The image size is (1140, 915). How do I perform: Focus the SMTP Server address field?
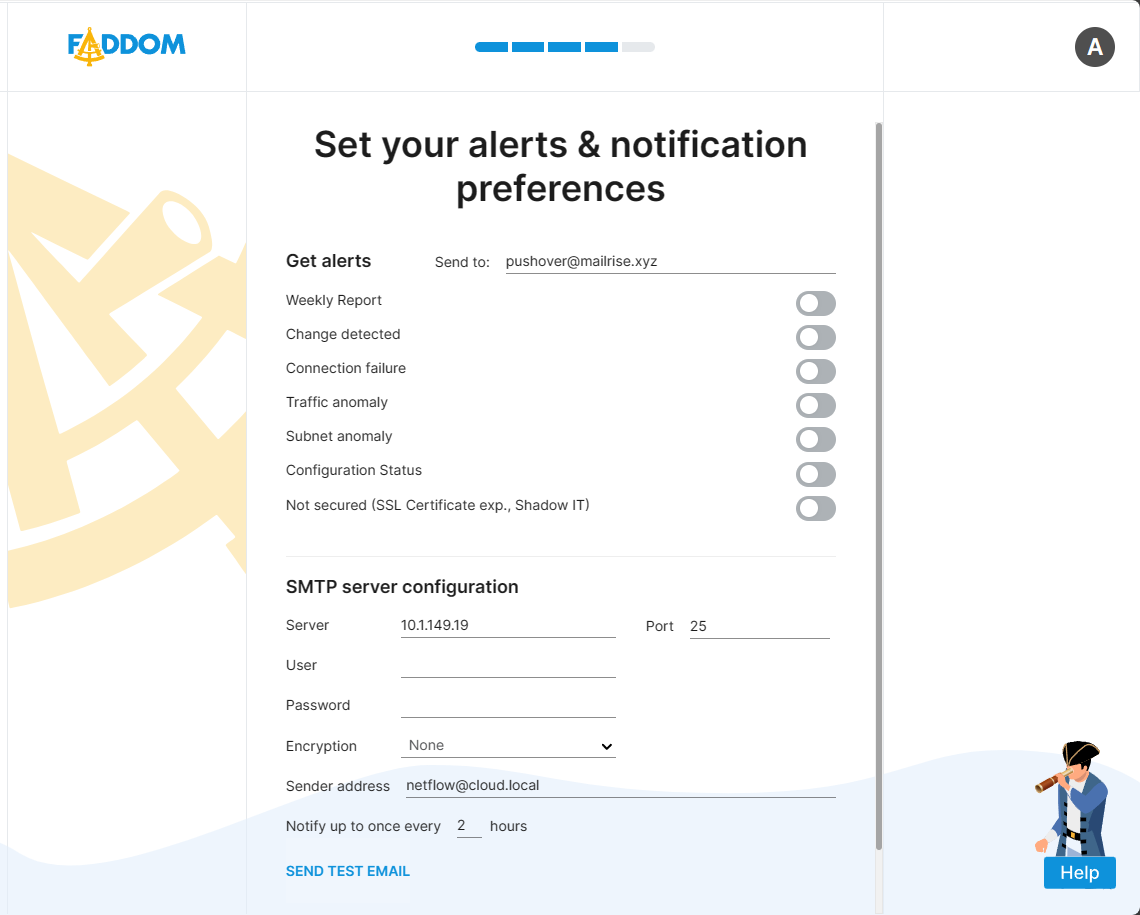(508, 626)
